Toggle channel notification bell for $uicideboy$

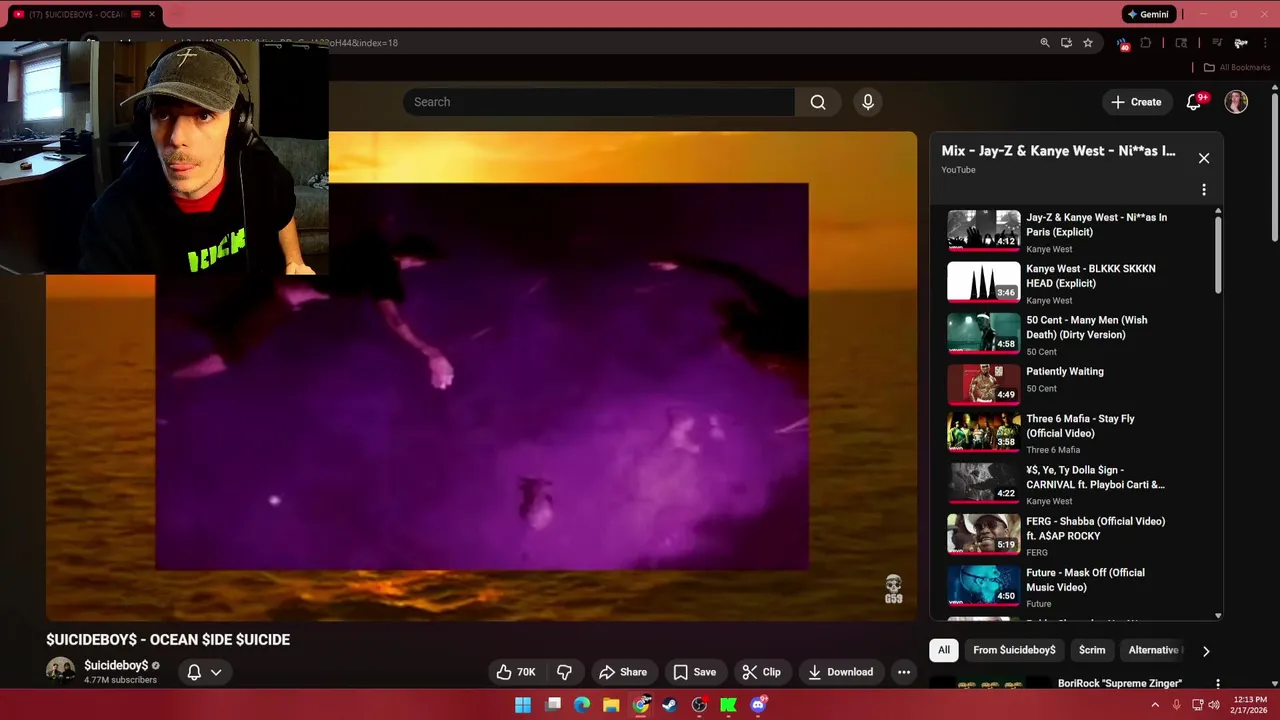(204, 672)
